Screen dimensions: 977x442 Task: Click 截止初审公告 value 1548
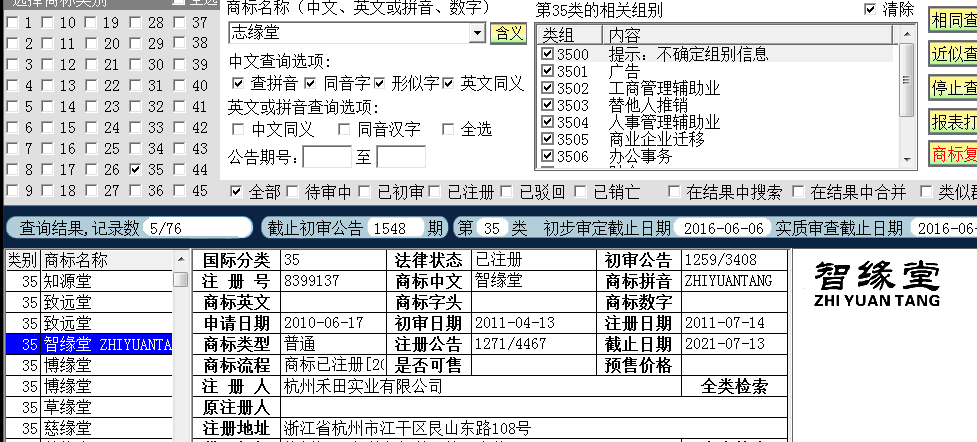click(396, 228)
